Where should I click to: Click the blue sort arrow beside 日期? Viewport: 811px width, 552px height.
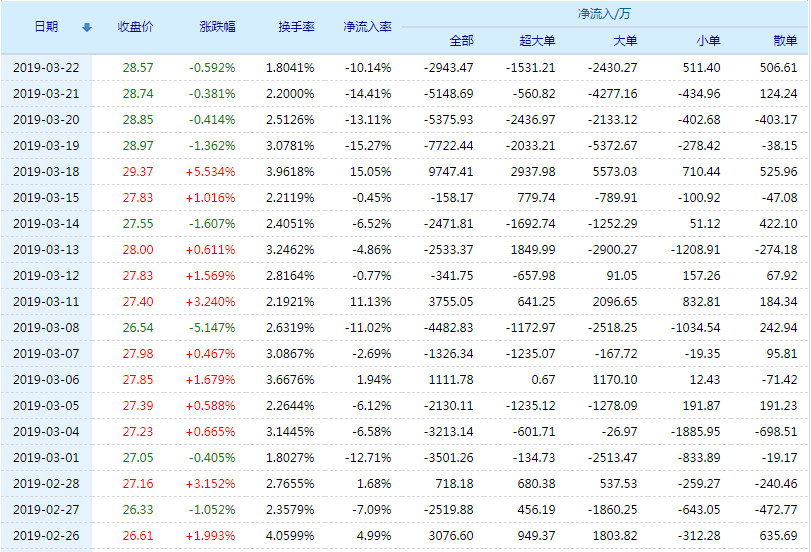(86, 27)
